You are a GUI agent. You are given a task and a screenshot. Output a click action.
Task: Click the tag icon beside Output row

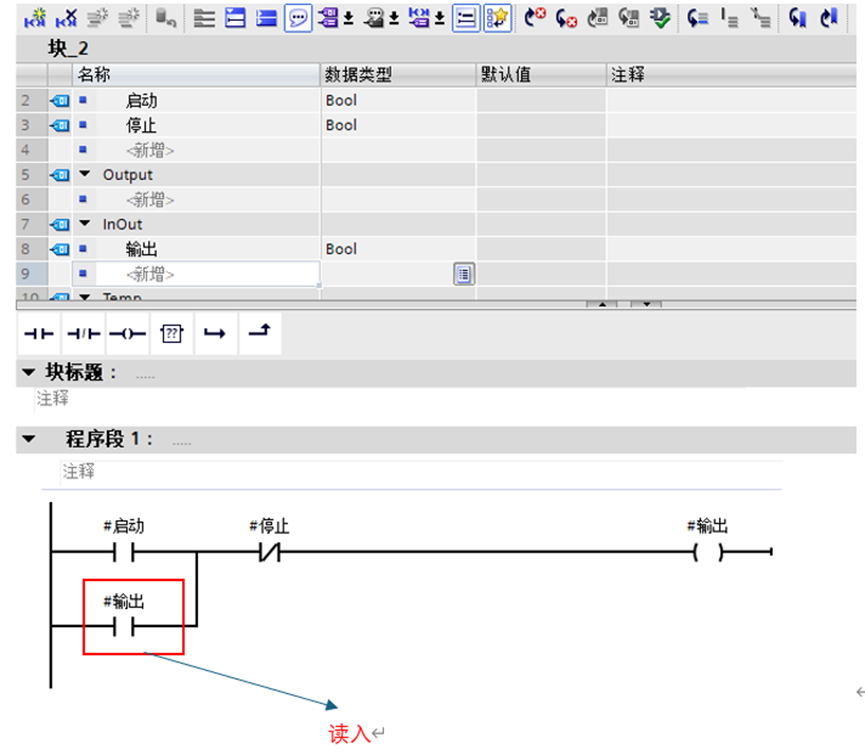click(x=60, y=175)
